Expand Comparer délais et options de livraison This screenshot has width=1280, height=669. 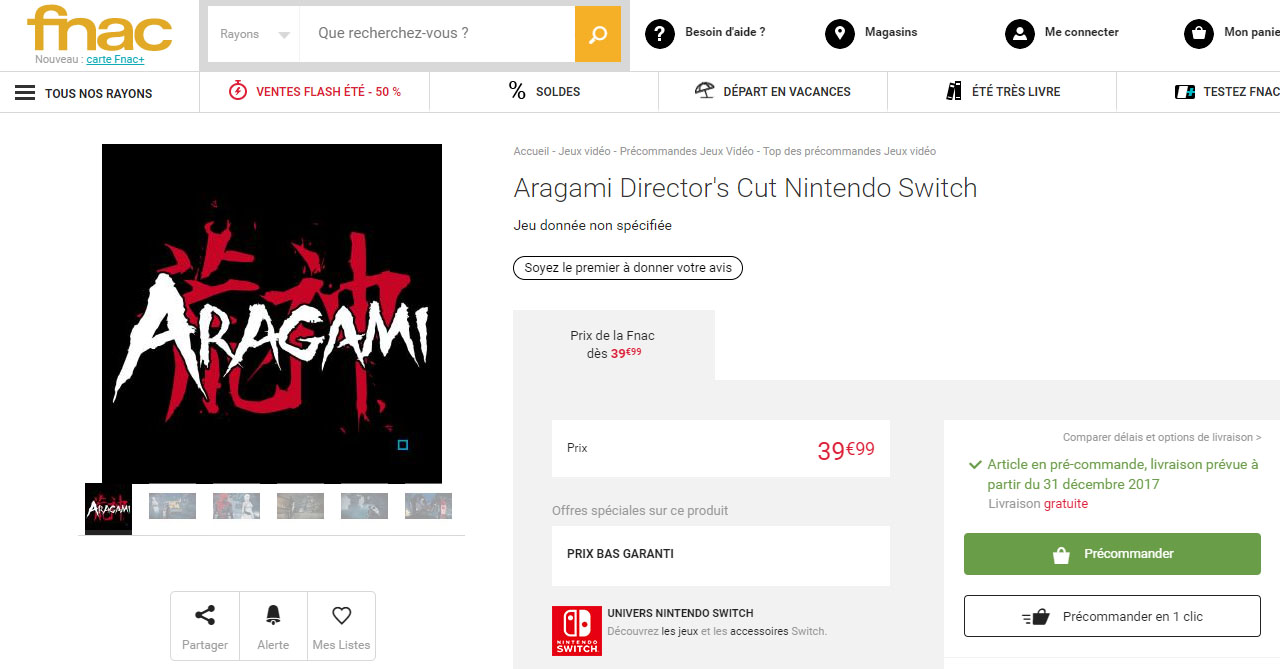[1161, 437]
